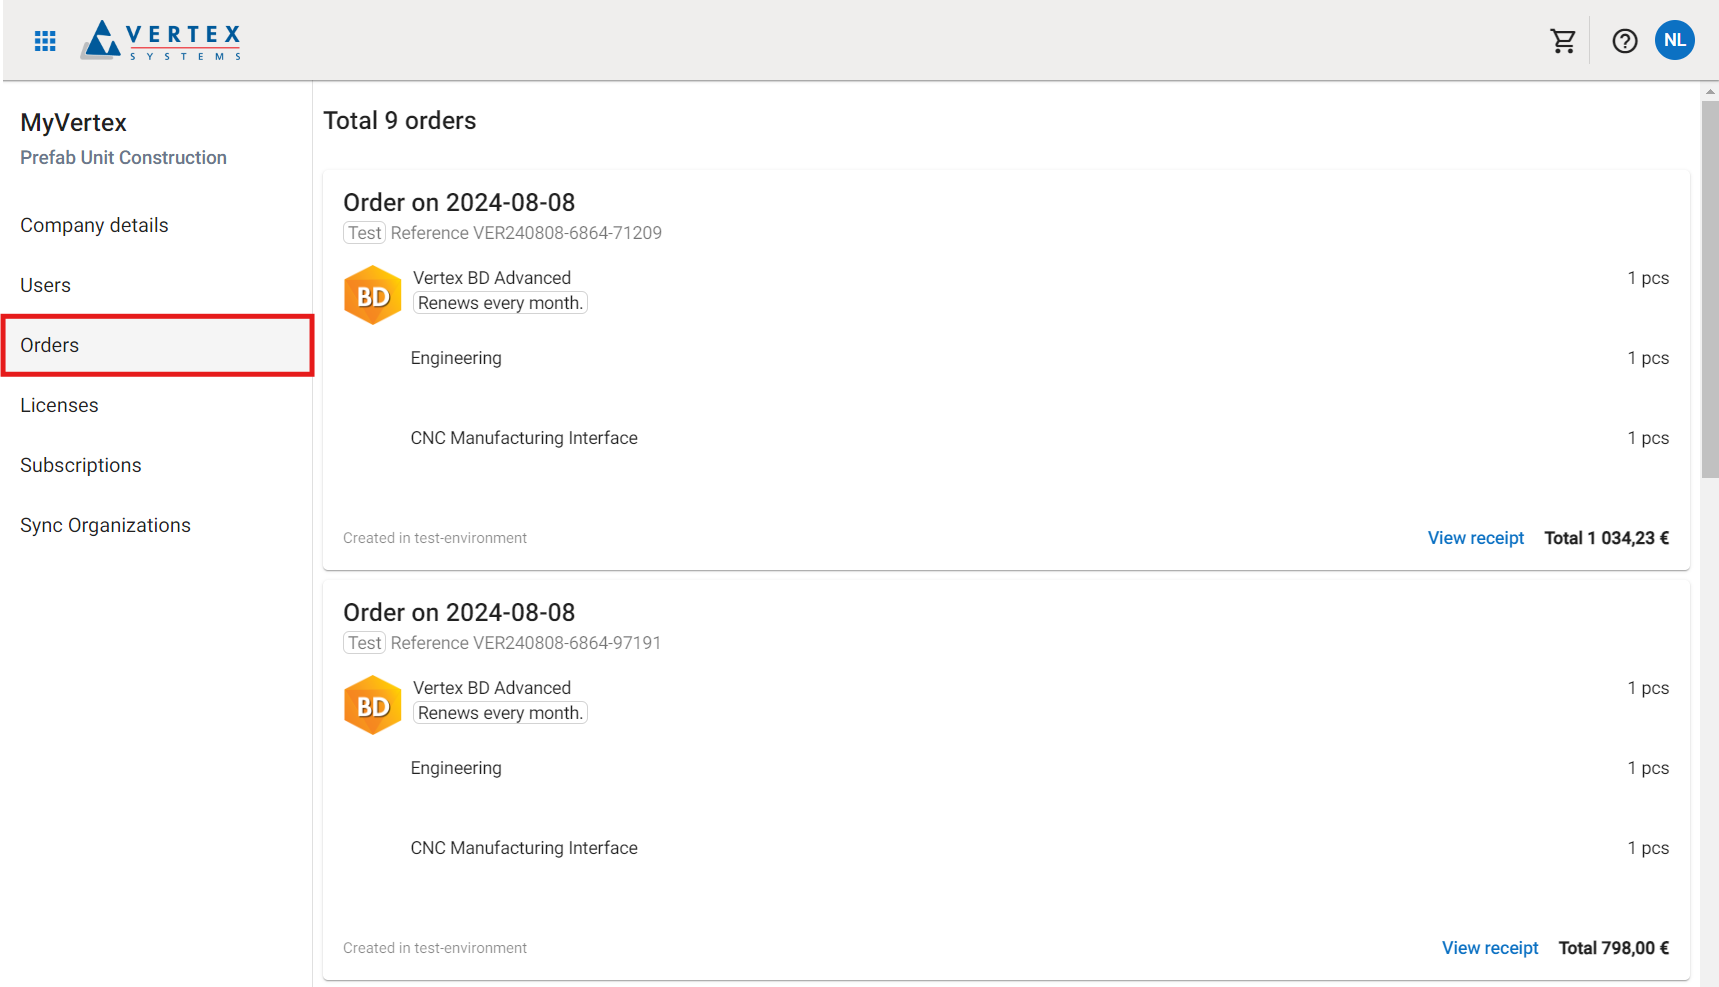Click Vertex BD Advanced in order 97191
1719x987 pixels.
pos(492,688)
